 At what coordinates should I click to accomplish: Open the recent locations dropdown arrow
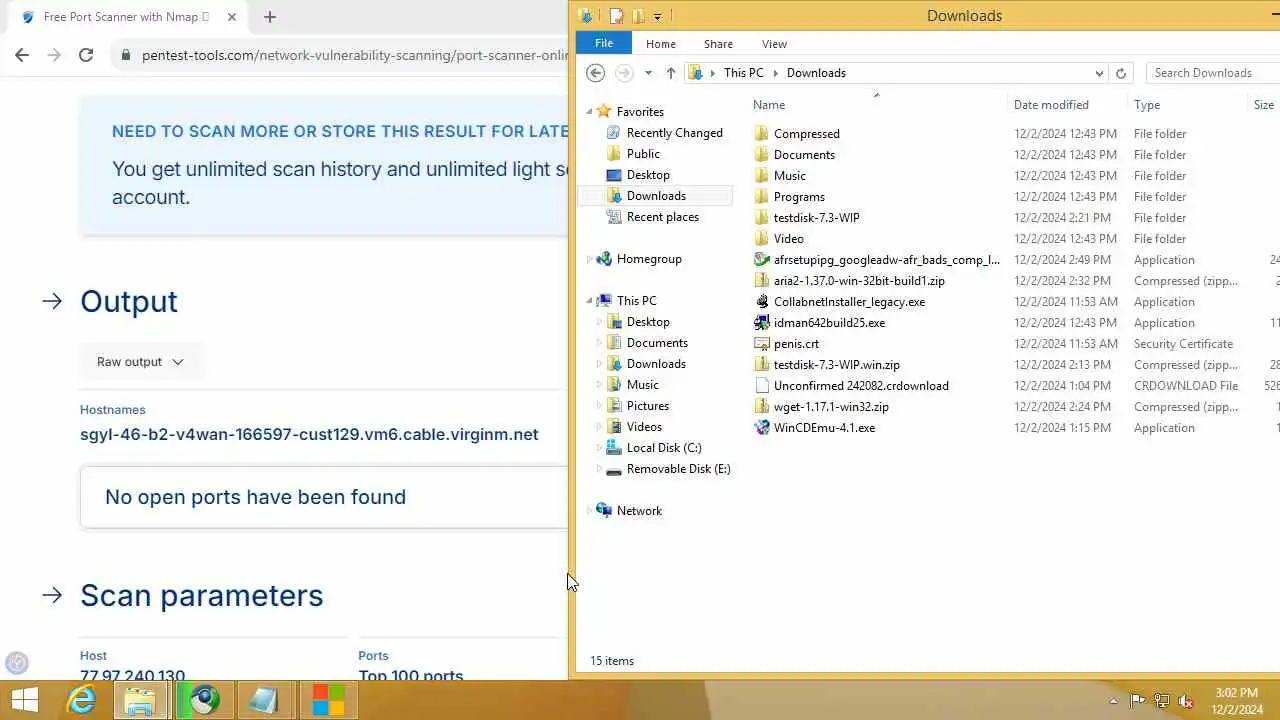point(648,73)
